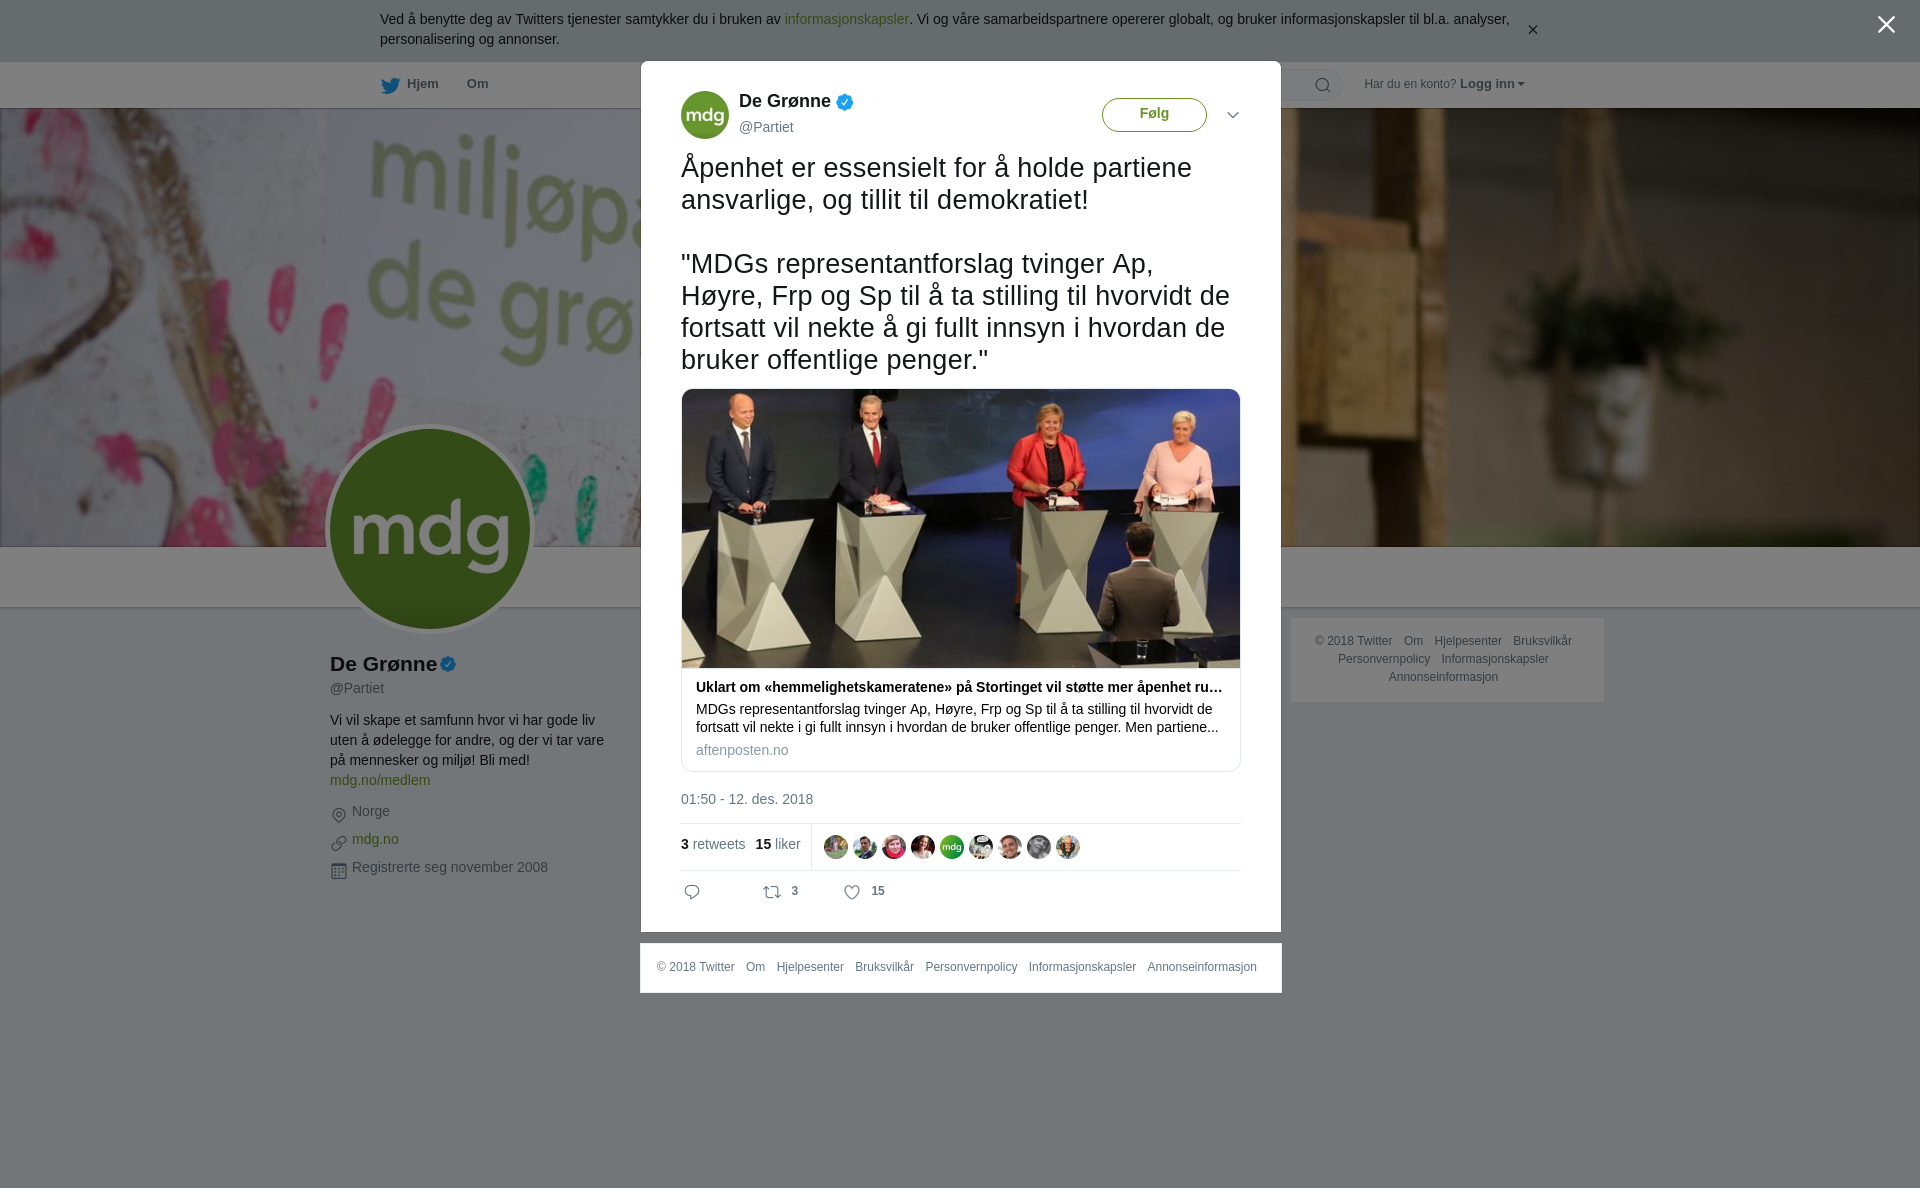This screenshot has height=1188, width=1920.
Task: View the 15 liker list
Action: [778, 844]
